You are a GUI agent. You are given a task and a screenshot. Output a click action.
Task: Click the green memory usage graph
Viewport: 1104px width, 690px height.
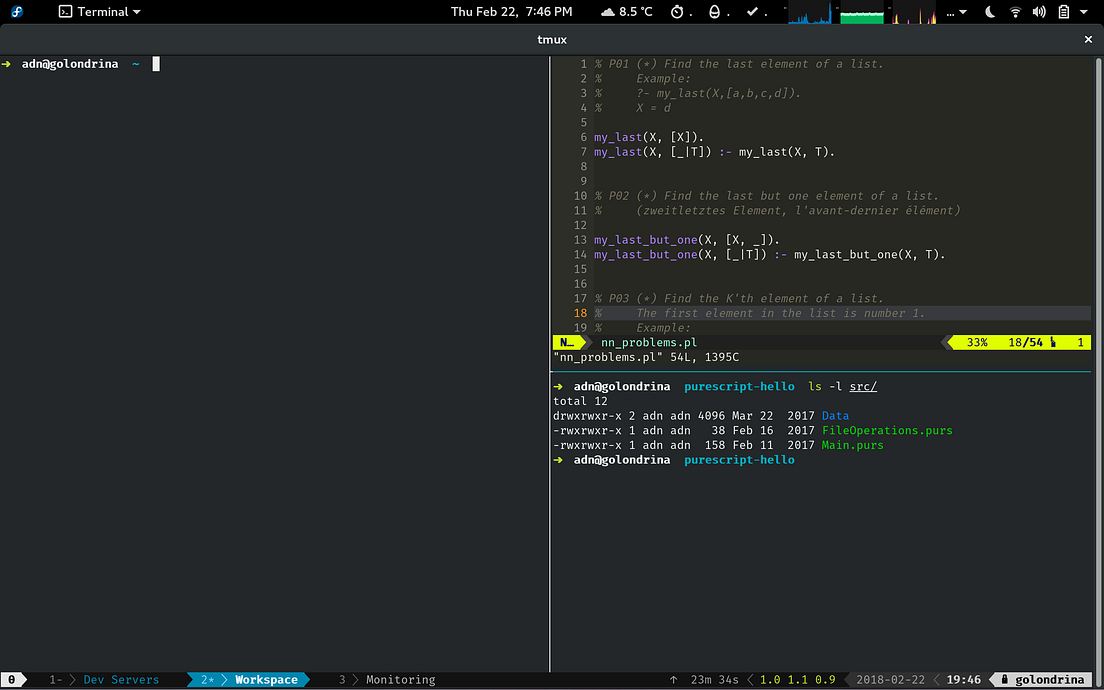click(862, 14)
